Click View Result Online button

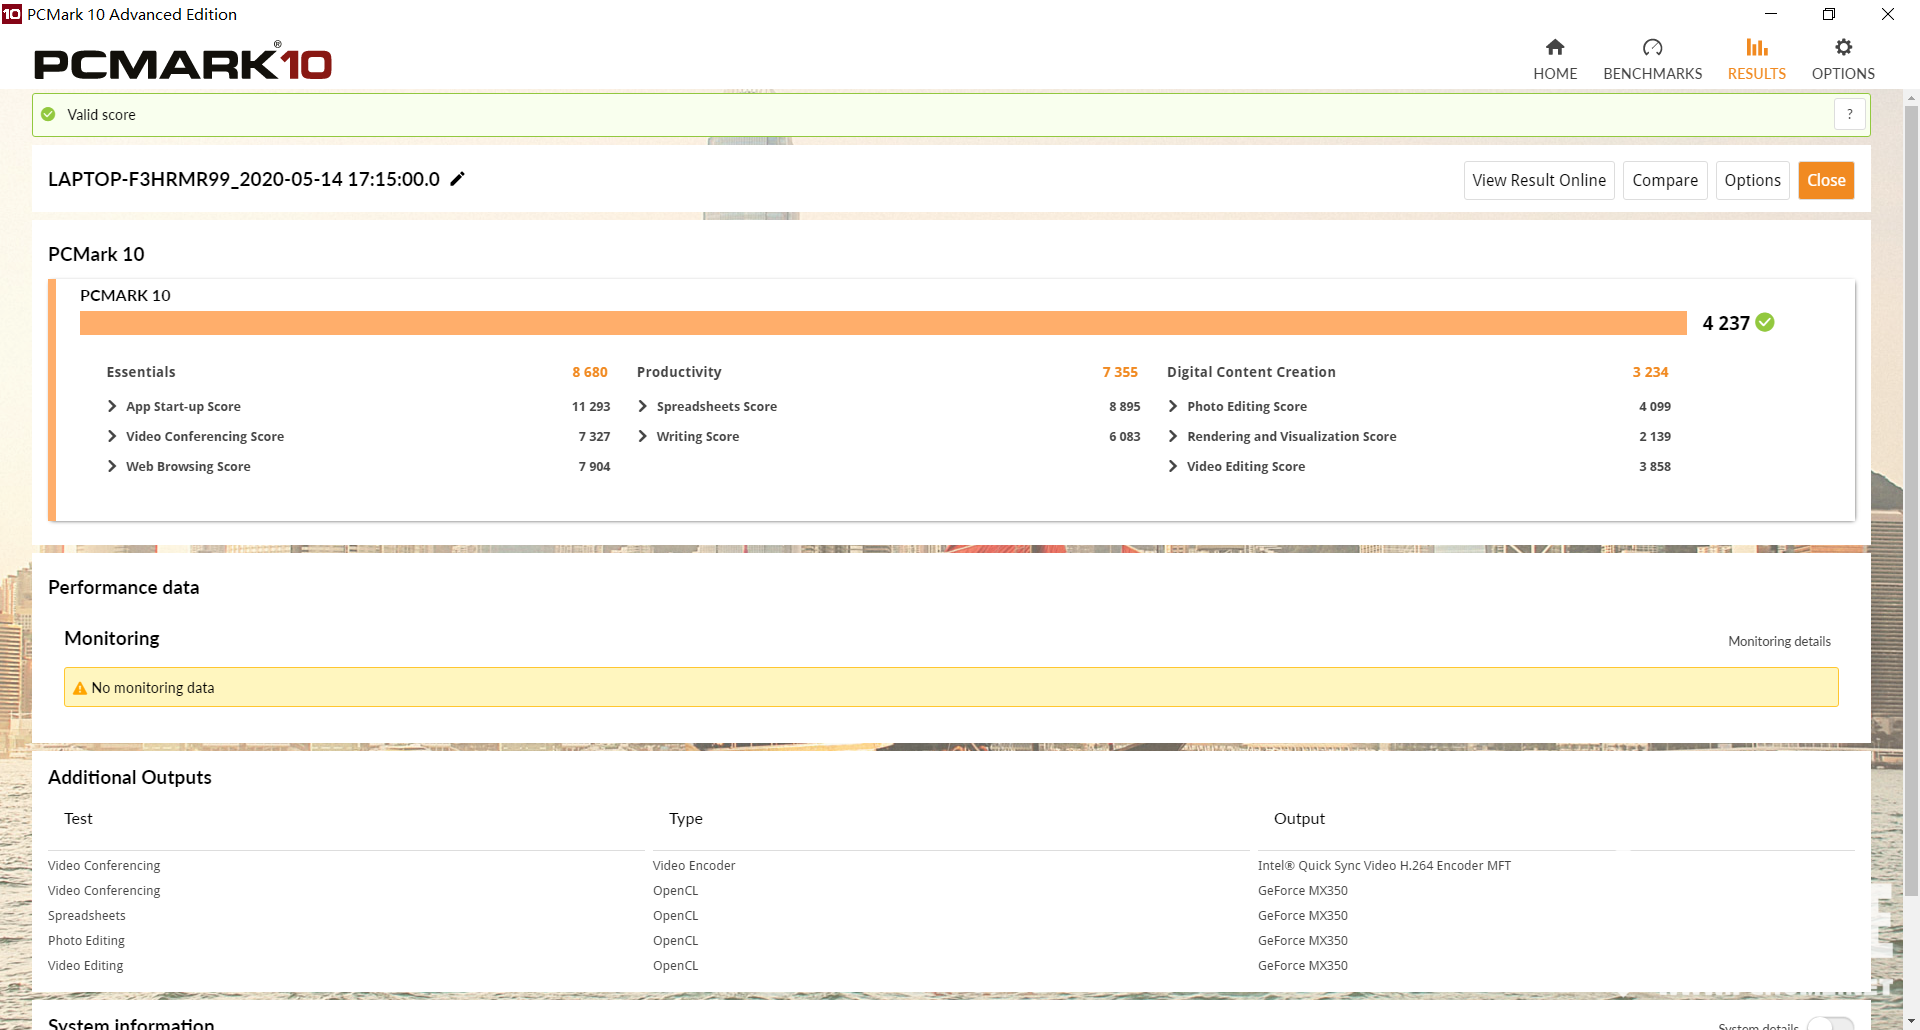pos(1539,180)
